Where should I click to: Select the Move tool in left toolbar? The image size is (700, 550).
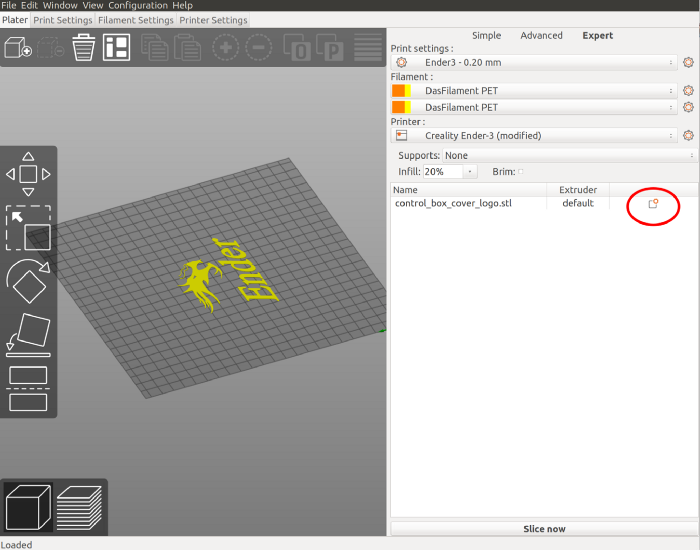click(x=28, y=174)
